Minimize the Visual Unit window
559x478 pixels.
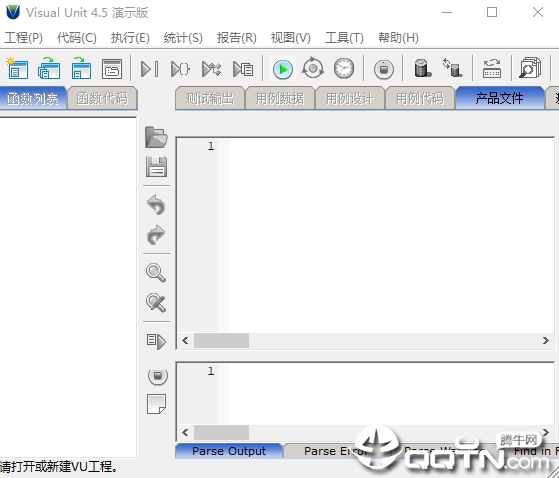point(447,12)
